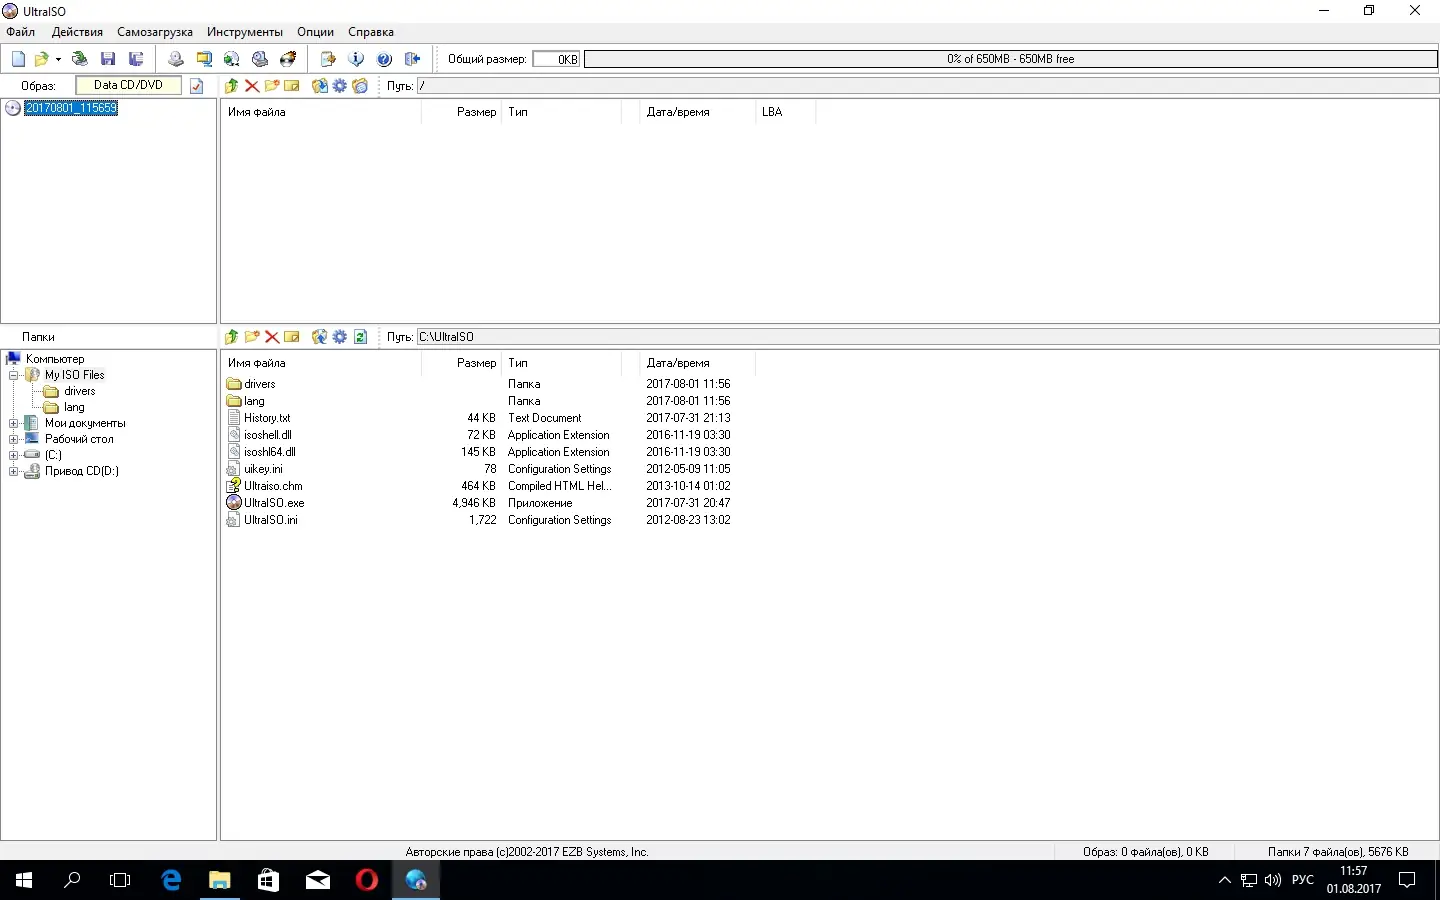Image resolution: width=1440 pixels, height=900 pixels.
Task: Click the last icon before image Путь field
Action: click(x=360, y=86)
